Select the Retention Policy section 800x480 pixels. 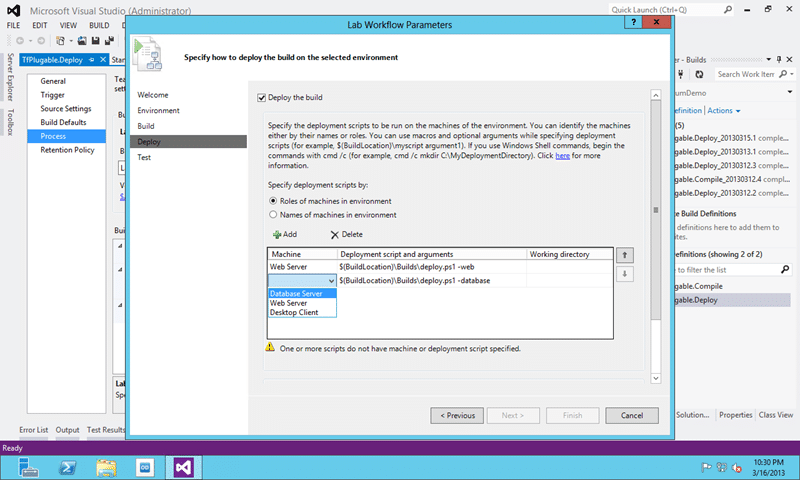[x=67, y=150]
